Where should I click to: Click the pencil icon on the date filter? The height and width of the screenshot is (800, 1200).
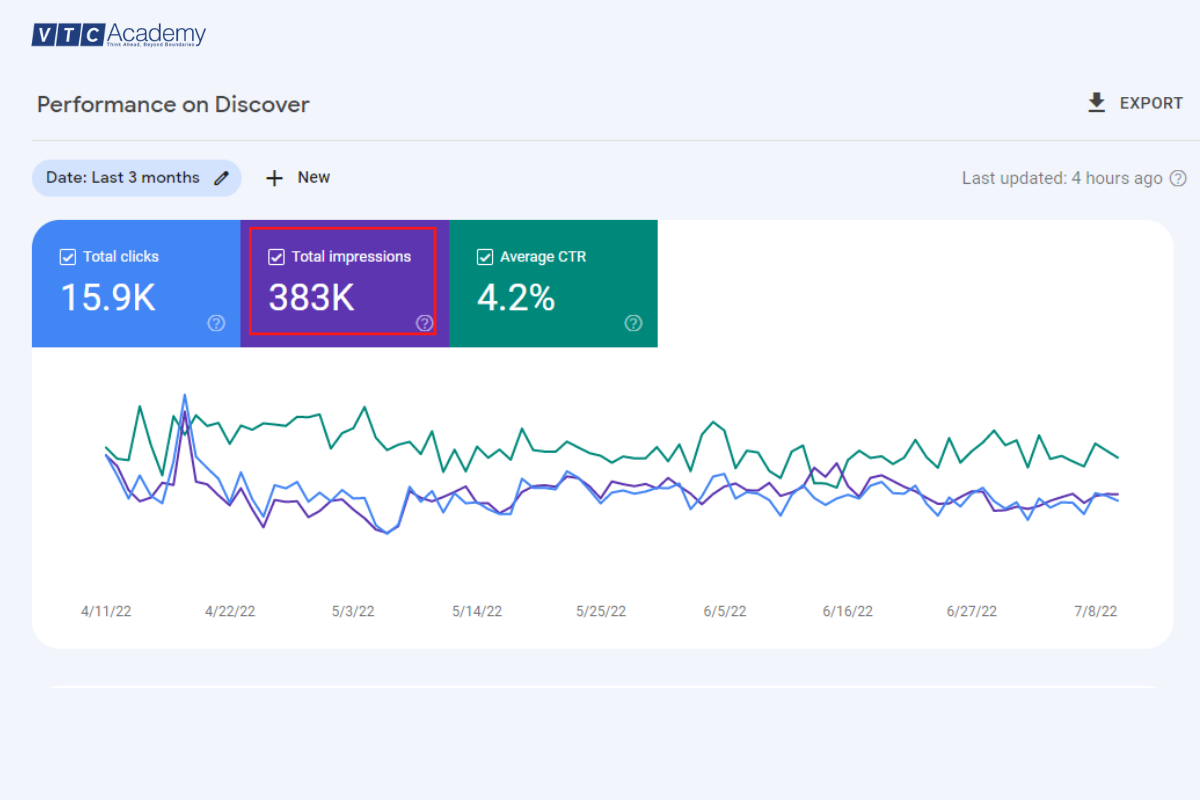click(x=221, y=177)
